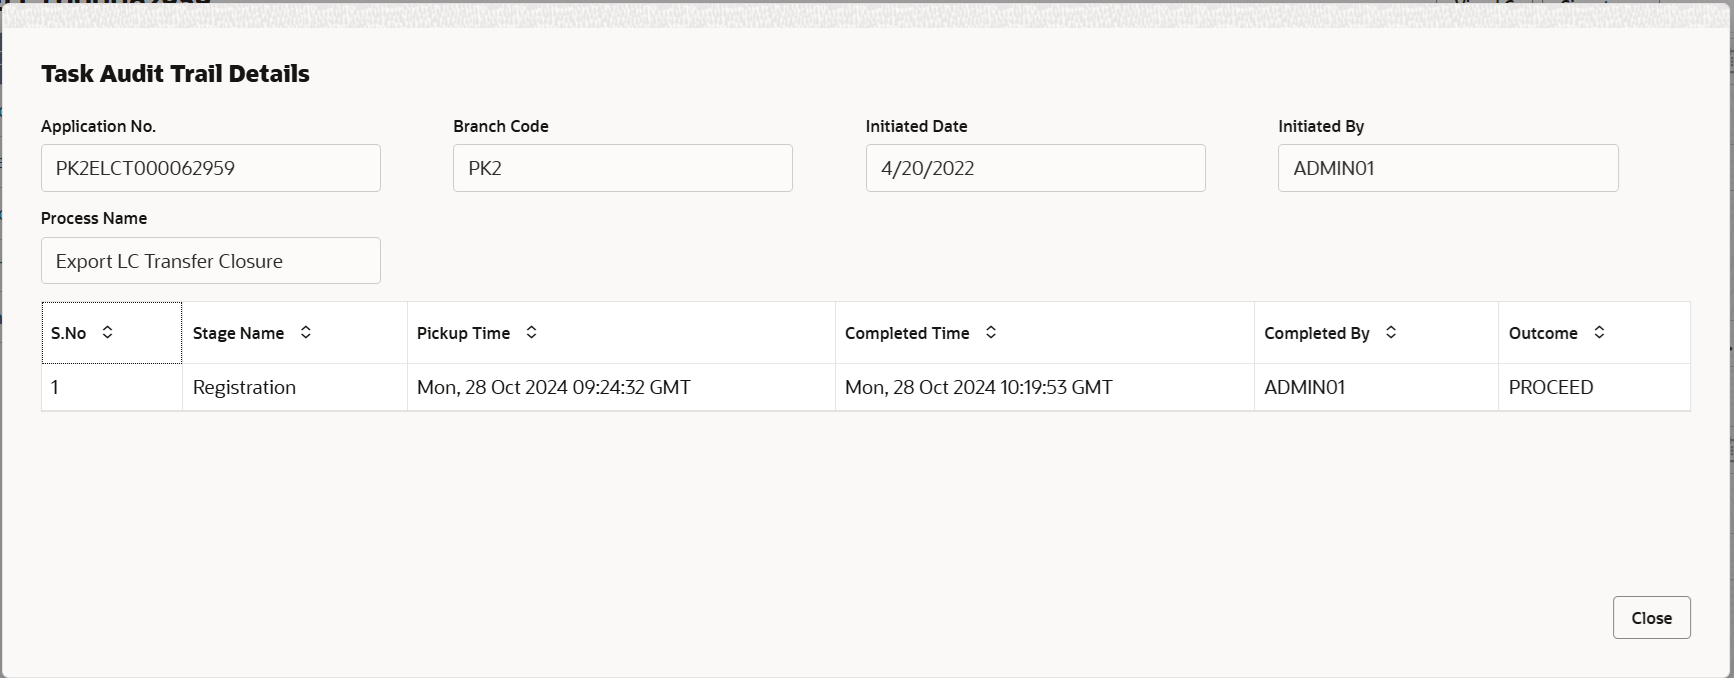This screenshot has height=678, width=1734.
Task: Select the Initiated Date field
Action: pos(1036,168)
